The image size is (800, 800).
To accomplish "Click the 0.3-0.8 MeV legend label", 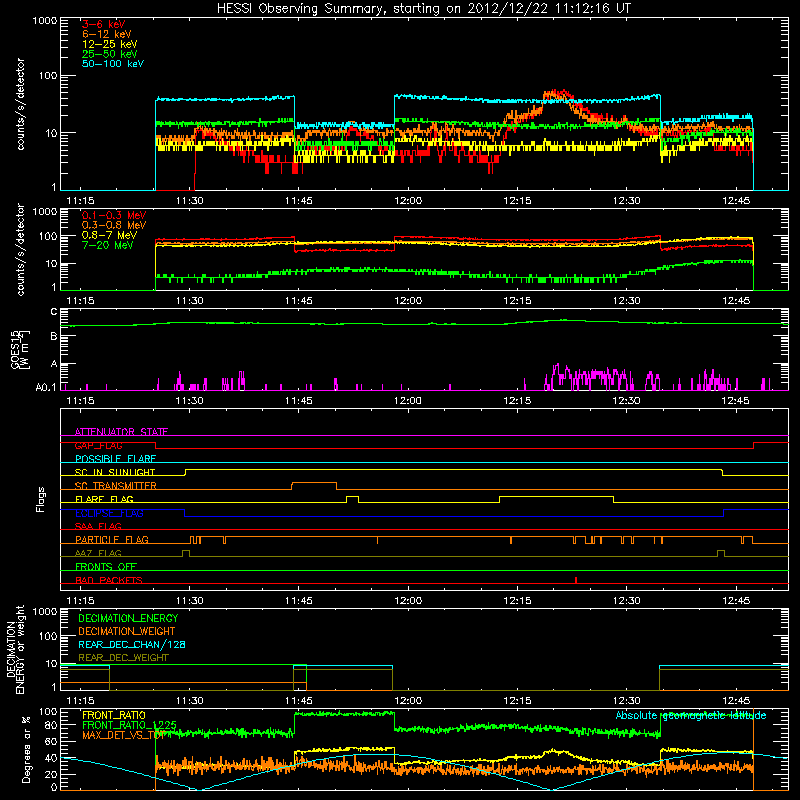I will pos(114,225).
